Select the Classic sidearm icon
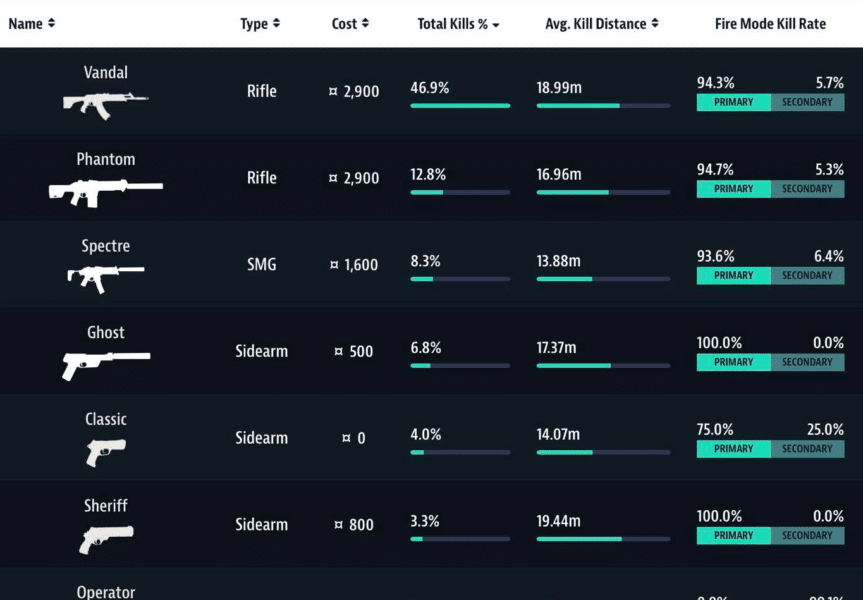 (x=105, y=451)
